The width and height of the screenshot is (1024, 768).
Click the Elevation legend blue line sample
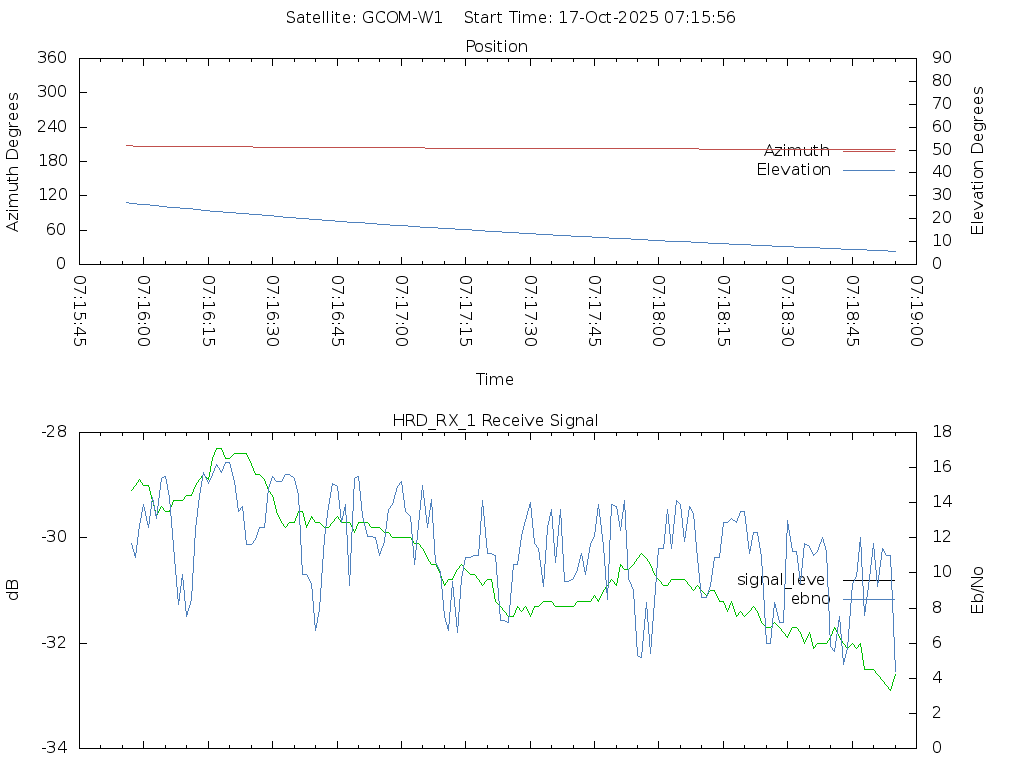pyautogui.click(x=868, y=170)
